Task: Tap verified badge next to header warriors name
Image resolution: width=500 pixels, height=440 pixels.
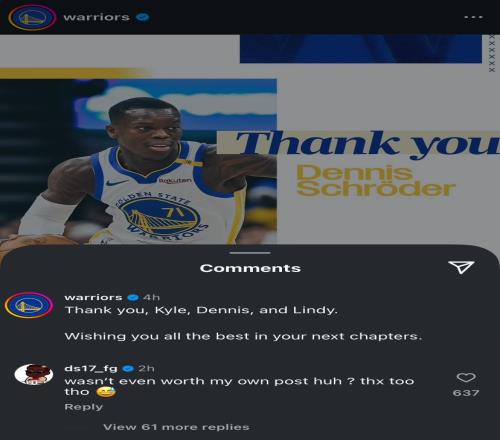Action: [x=143, y=17]
